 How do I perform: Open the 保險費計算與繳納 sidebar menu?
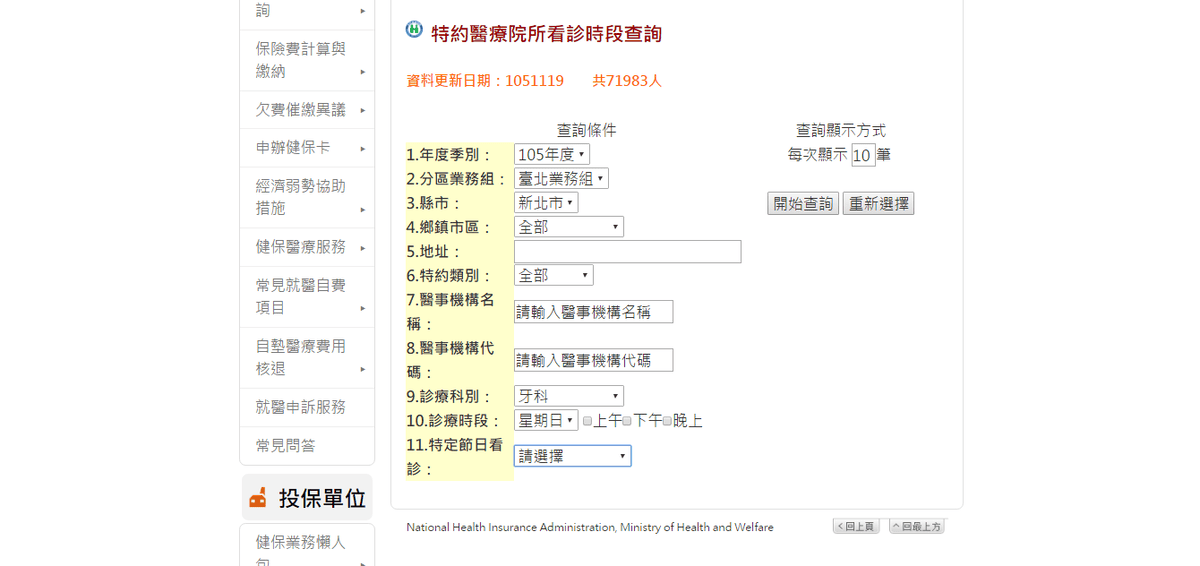point(307,60)
